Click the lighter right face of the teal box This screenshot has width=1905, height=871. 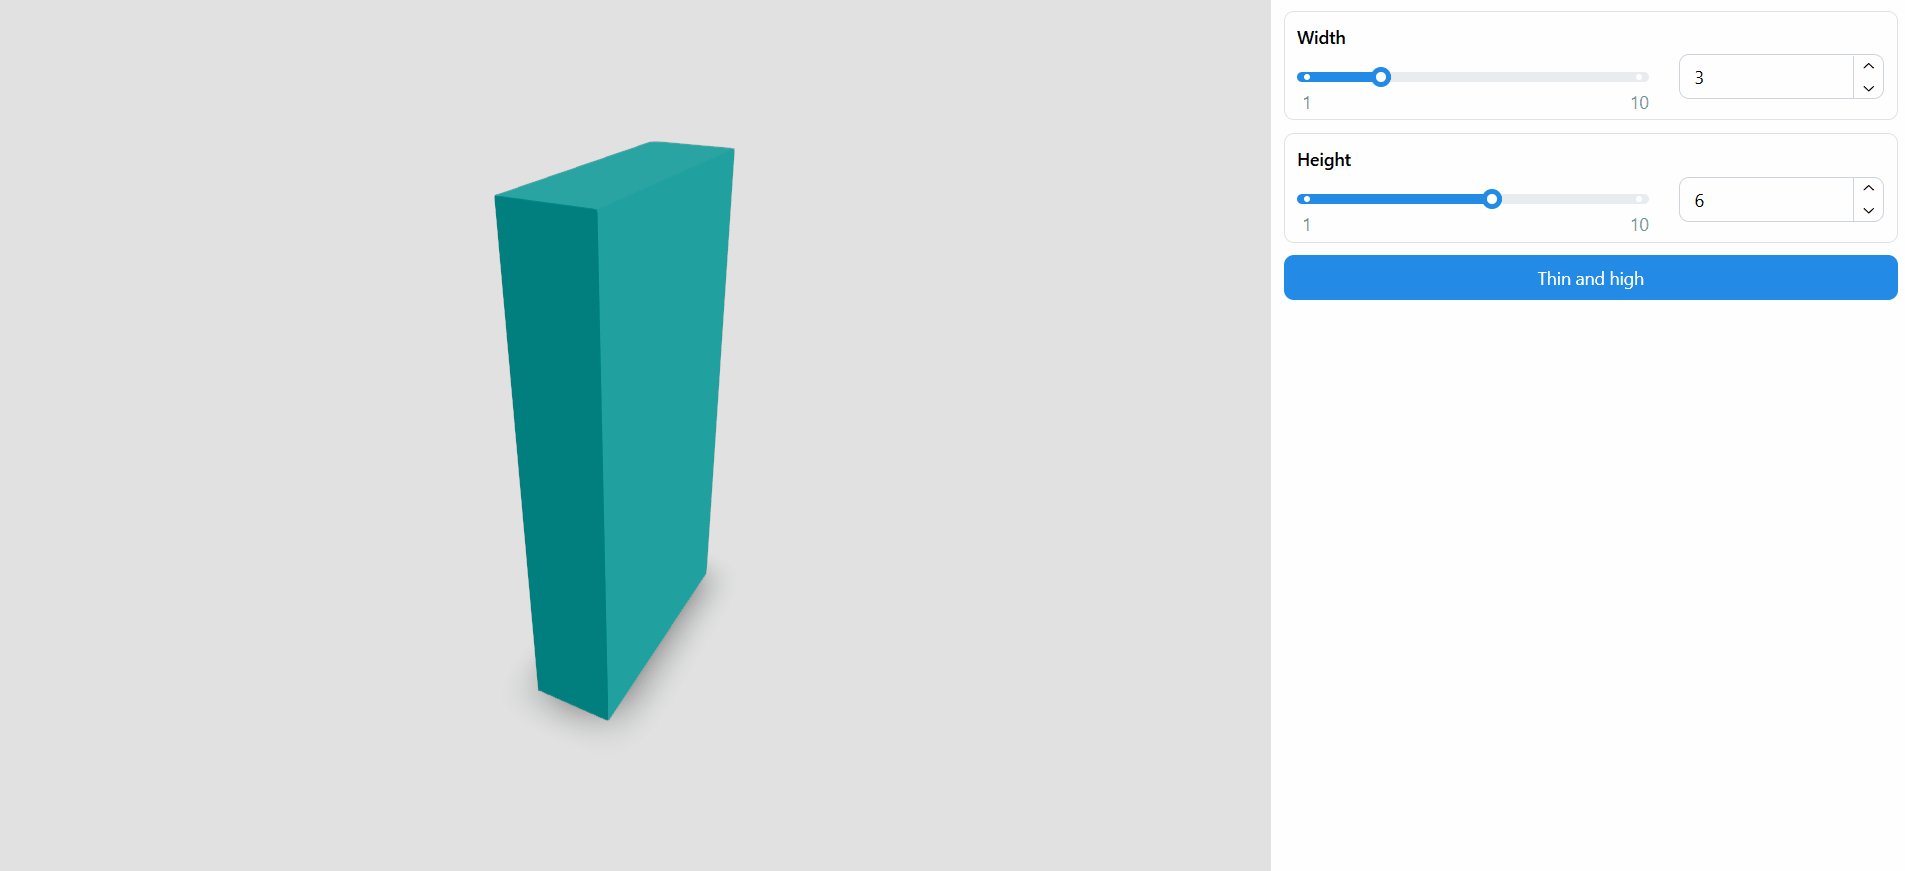pyautogui.click(x=660, y=400)
